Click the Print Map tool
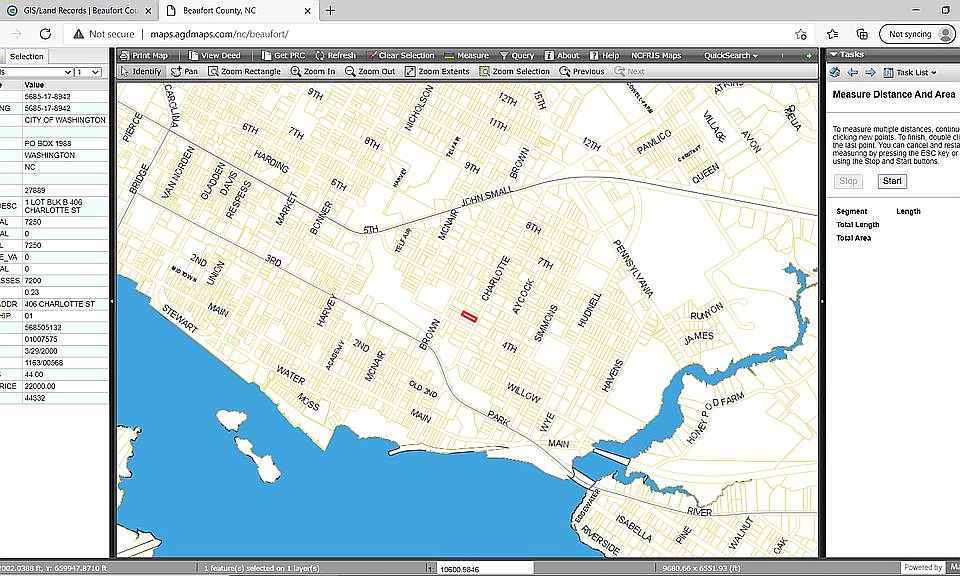 (144, 55)
